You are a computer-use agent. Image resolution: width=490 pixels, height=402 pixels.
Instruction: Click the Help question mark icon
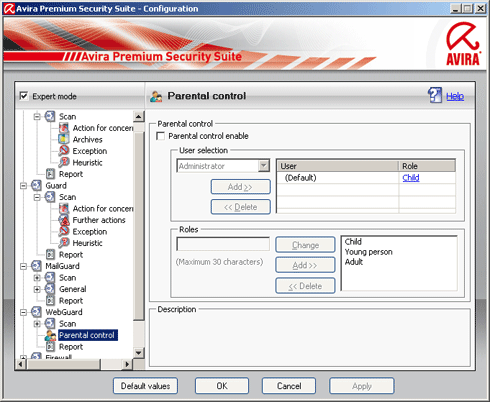click(435, 96)
